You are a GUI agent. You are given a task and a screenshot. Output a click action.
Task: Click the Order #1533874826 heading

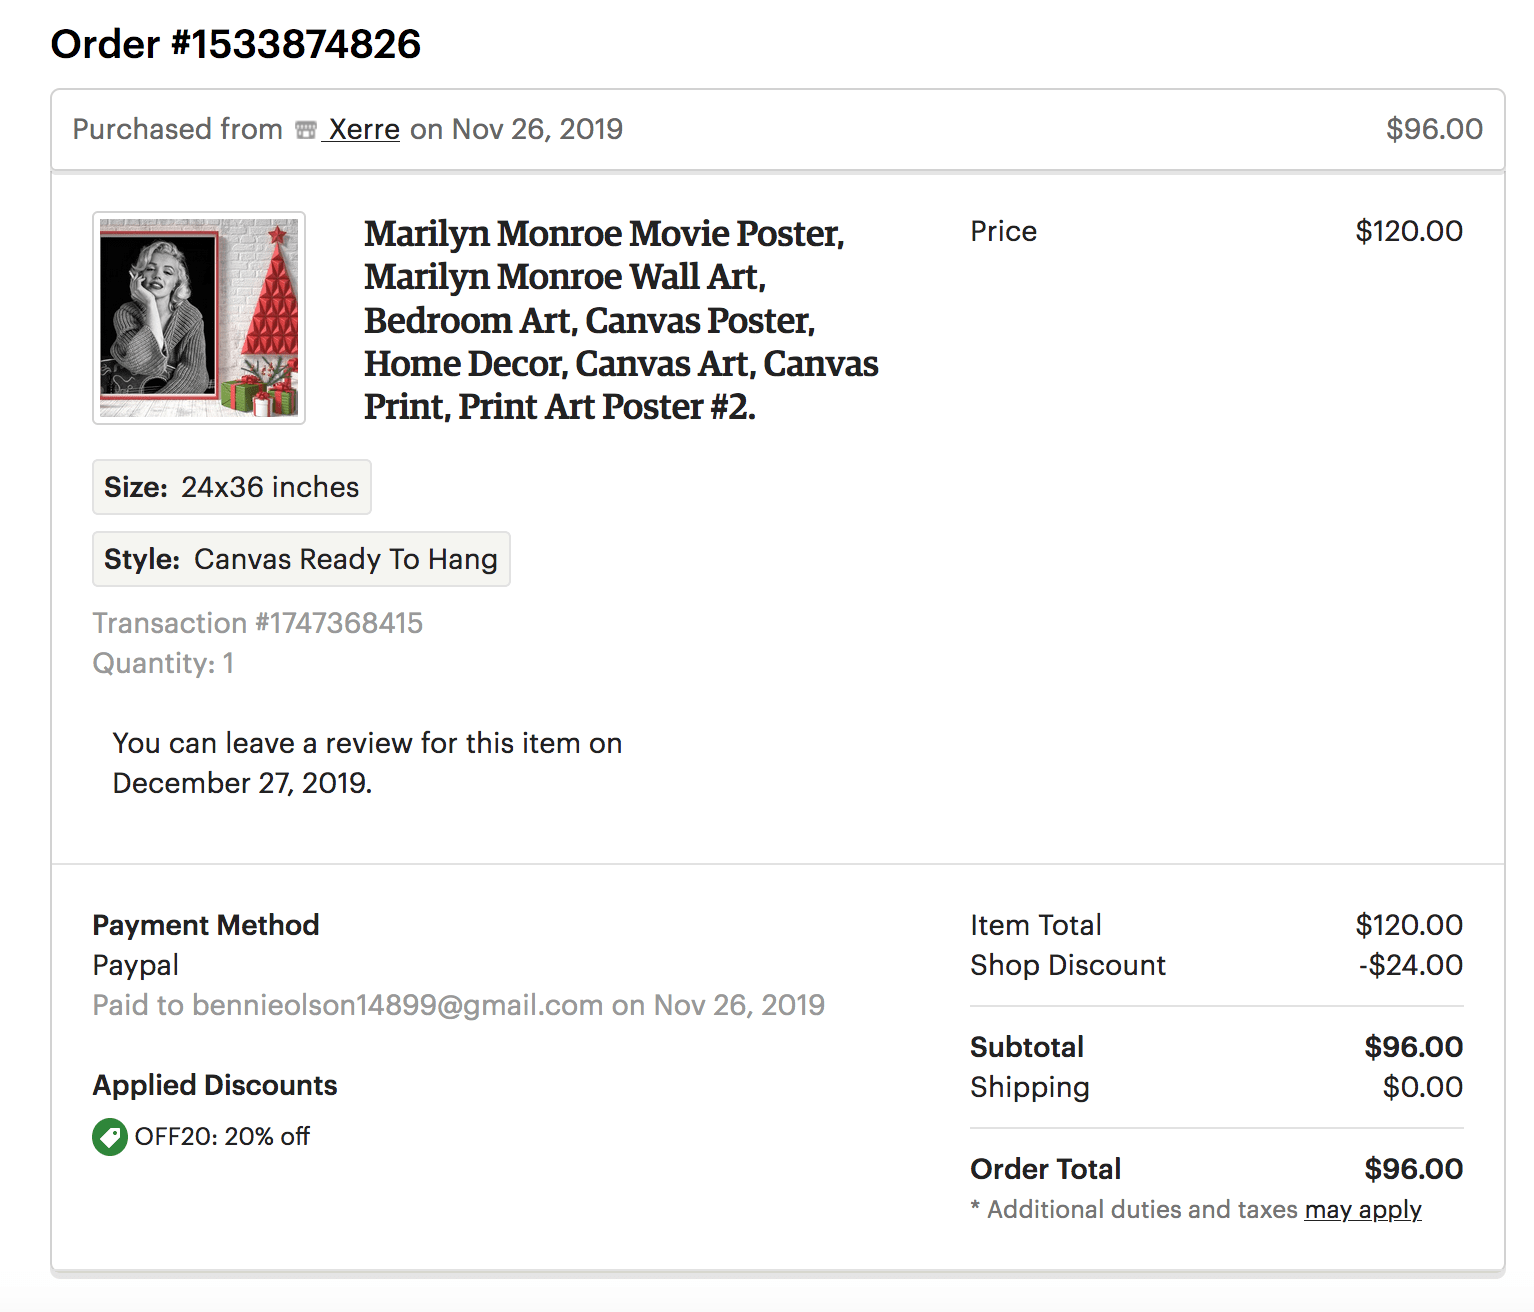236,44
